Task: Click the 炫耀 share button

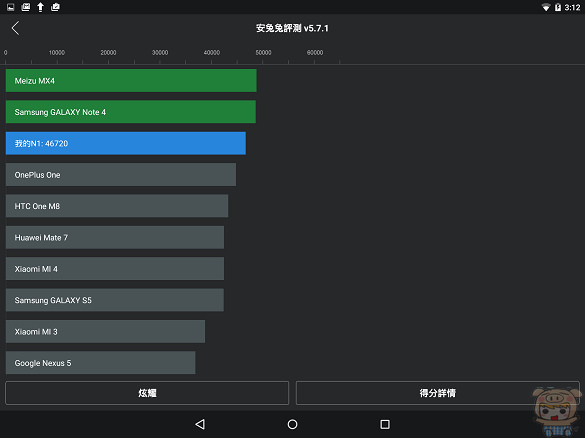Action: tap(147, 393)
